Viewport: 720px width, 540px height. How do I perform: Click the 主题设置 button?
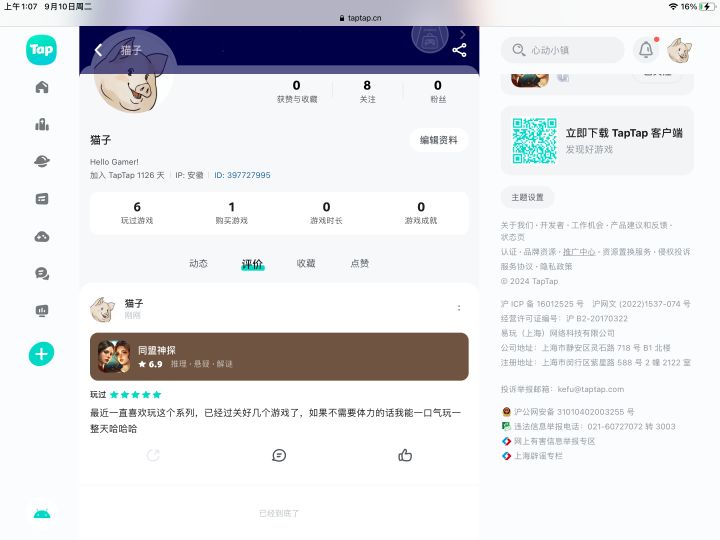tap(527, 197)
